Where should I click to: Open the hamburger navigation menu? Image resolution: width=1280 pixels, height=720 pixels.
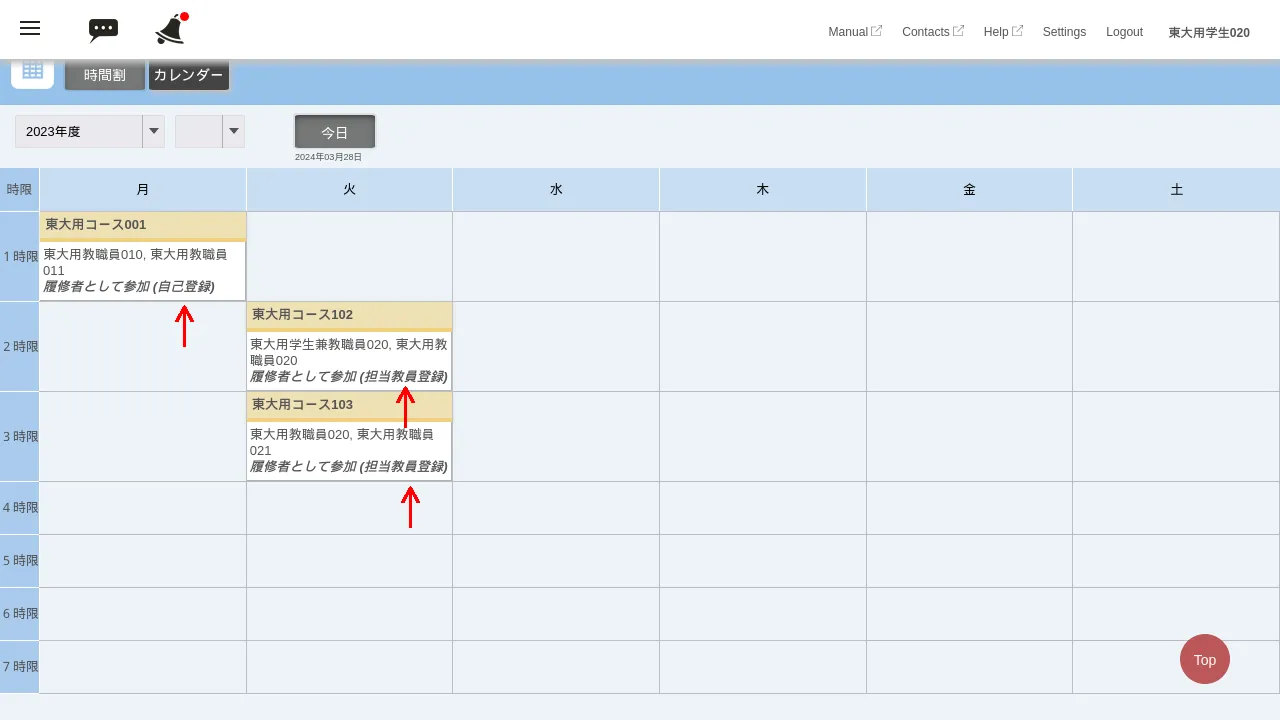[30, 28]
